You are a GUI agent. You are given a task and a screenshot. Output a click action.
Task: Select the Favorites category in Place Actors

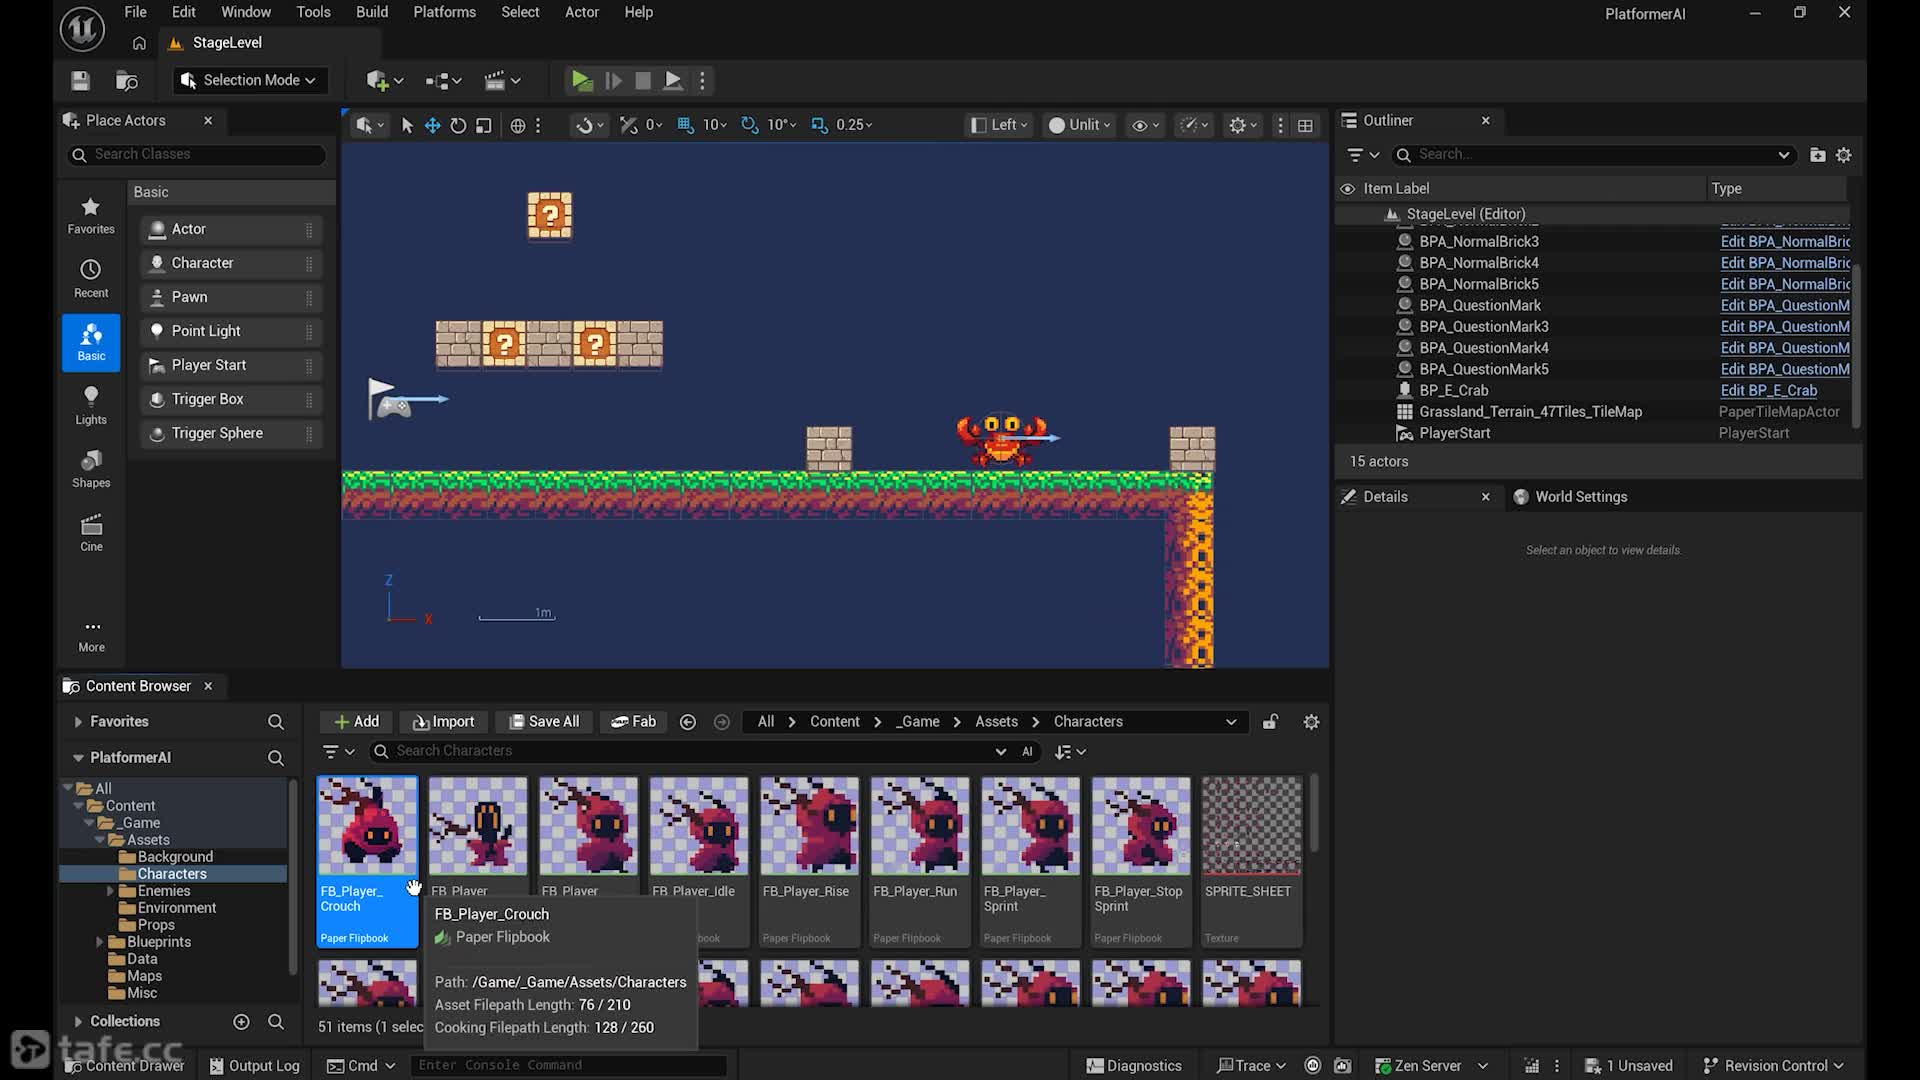click(91, 215)
